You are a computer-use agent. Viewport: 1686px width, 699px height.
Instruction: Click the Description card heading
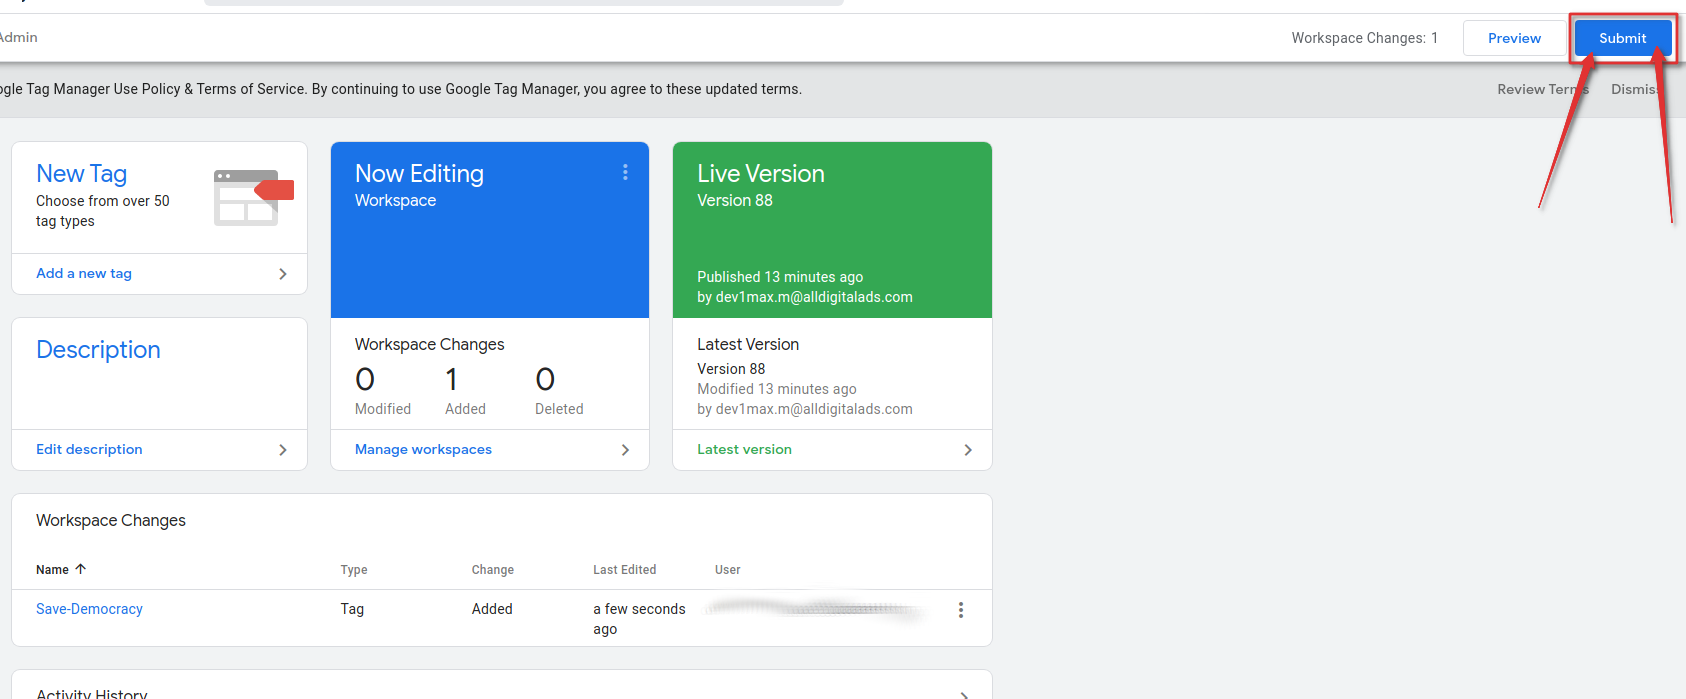[98, 349]
